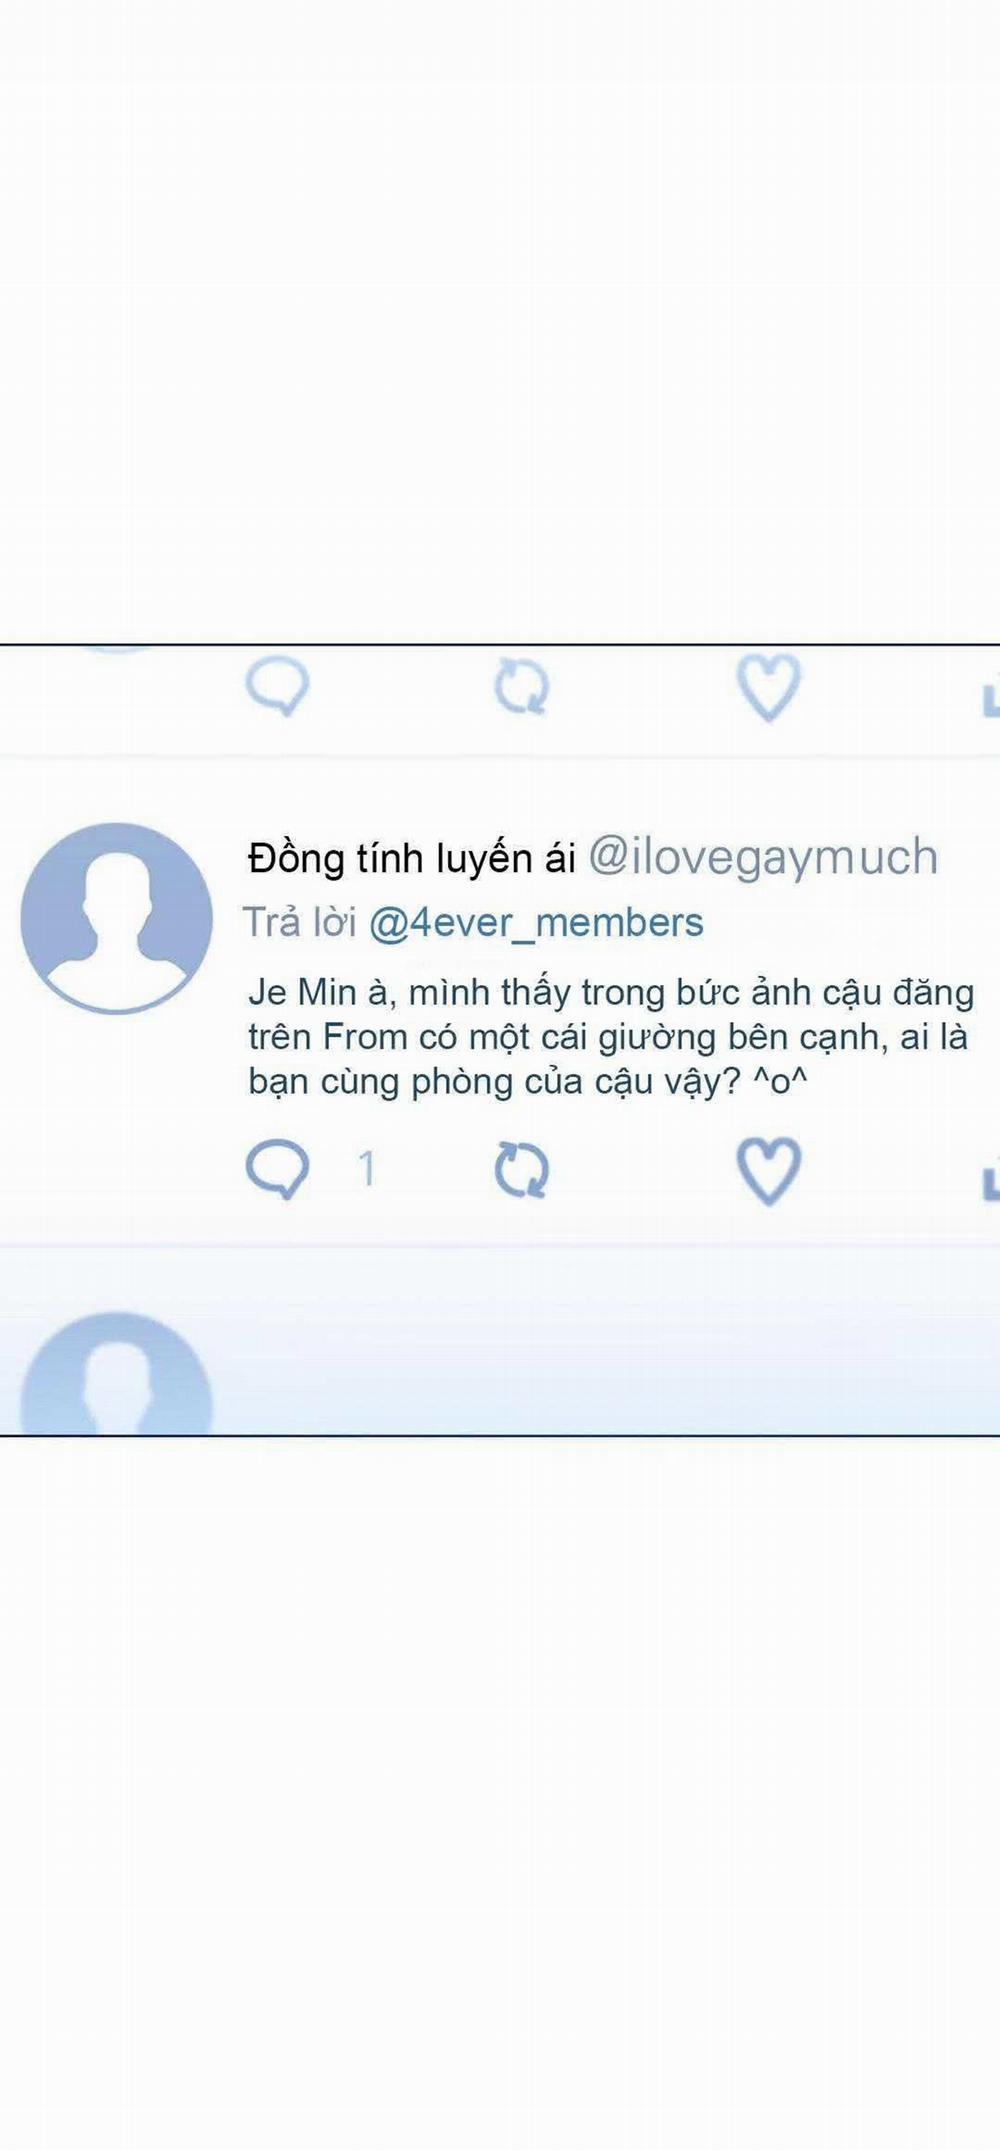Image resolution: width=1000 pixels, height=2150 pixels.
Task: Click the Trả lời label
Action: coord(300,922)
